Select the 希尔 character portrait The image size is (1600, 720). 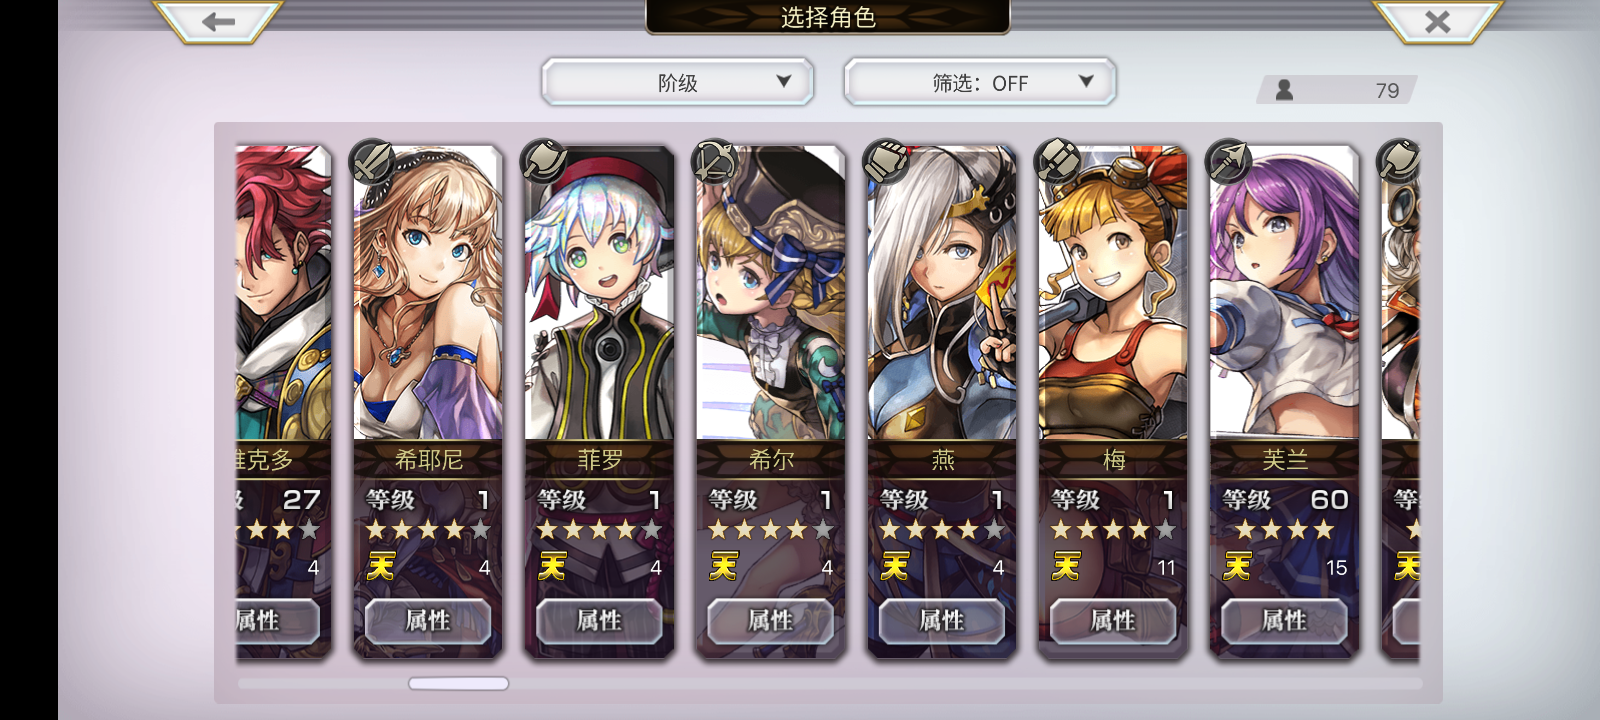pos(771,292)
